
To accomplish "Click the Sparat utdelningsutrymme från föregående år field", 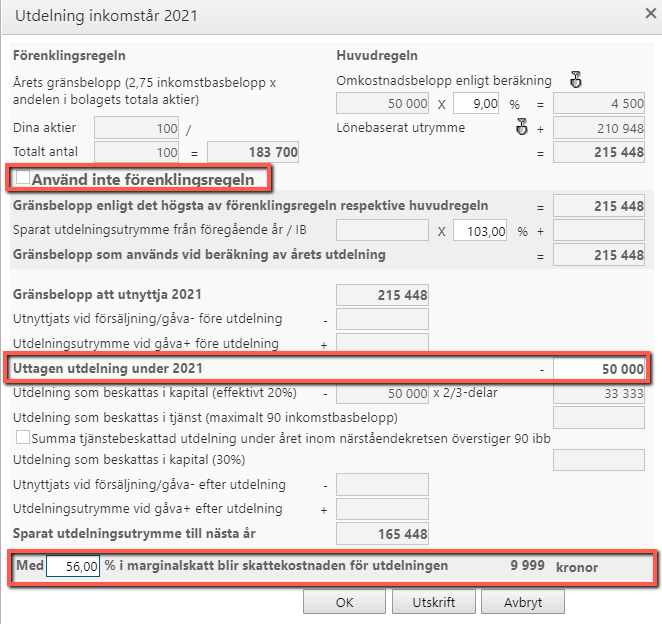I will tap(382, 230).
